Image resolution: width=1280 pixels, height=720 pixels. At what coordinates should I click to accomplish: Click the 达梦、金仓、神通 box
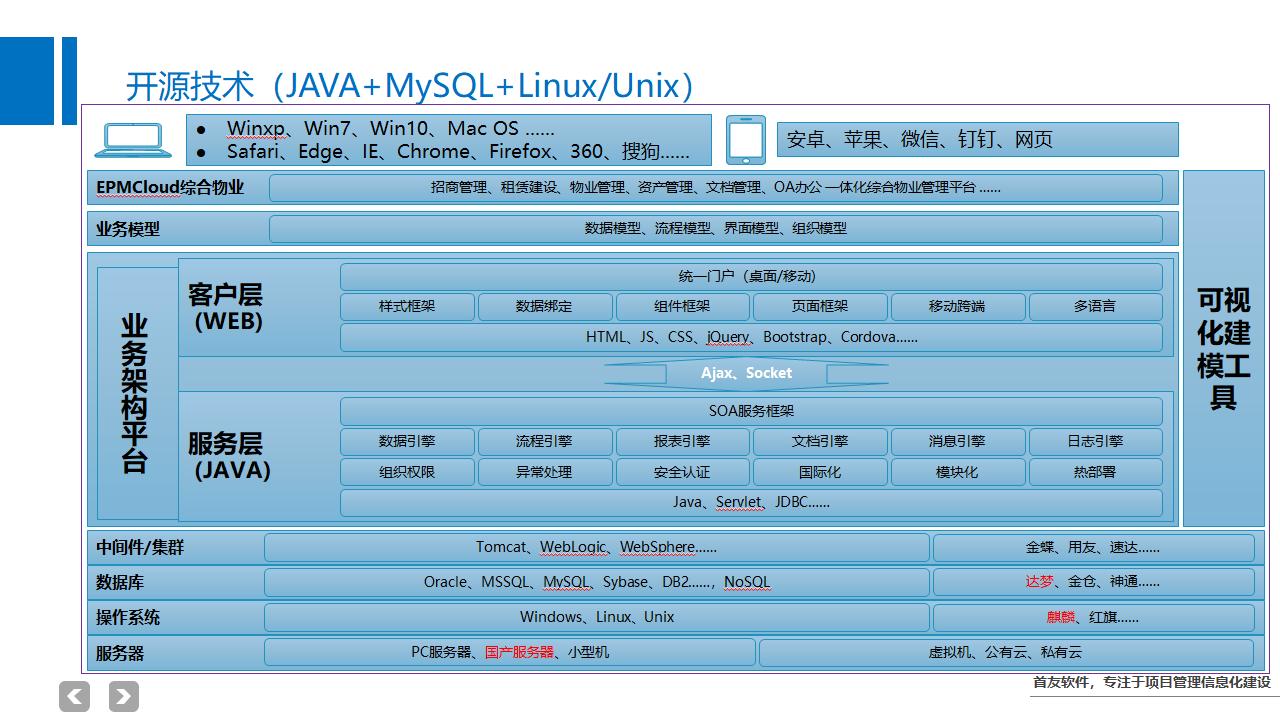coord(1094,582)
